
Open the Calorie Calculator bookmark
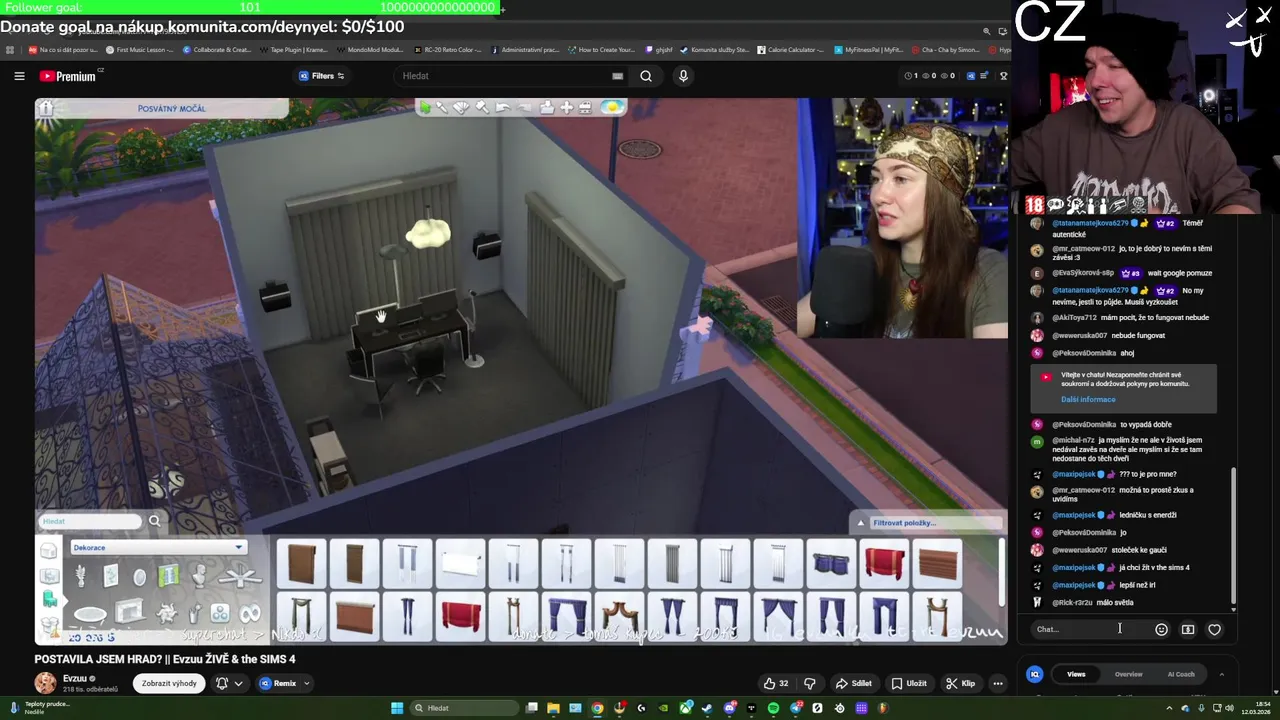click(790, 49)
